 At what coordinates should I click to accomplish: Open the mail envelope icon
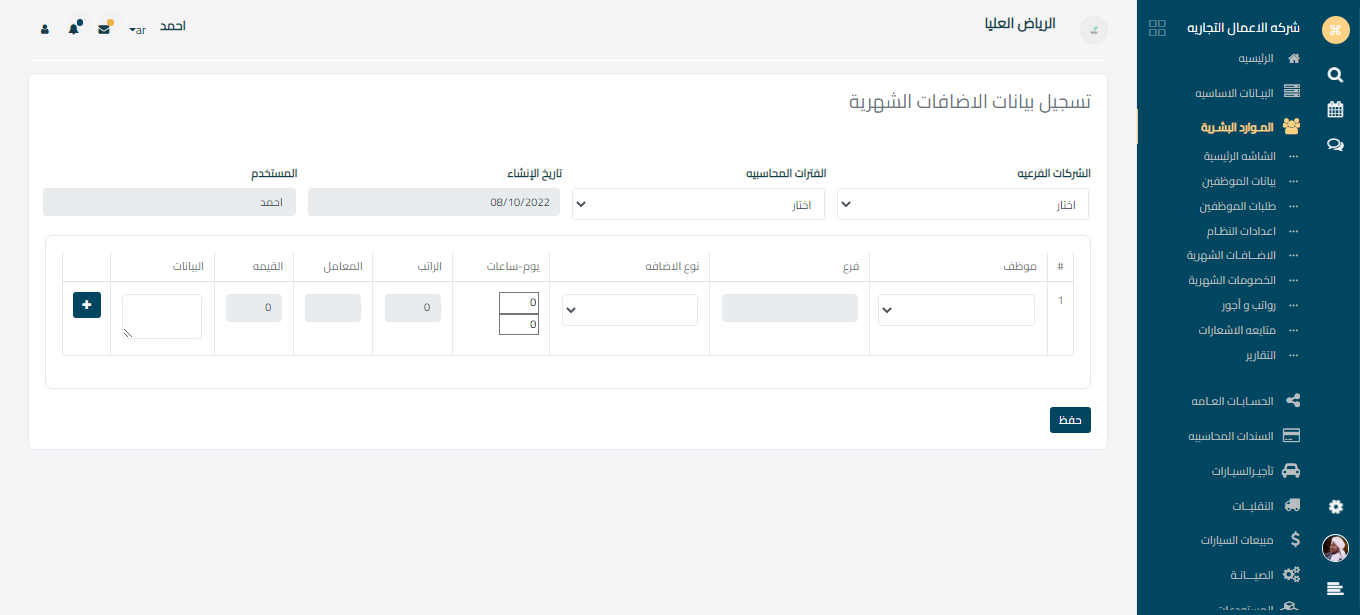coord(104,29)
